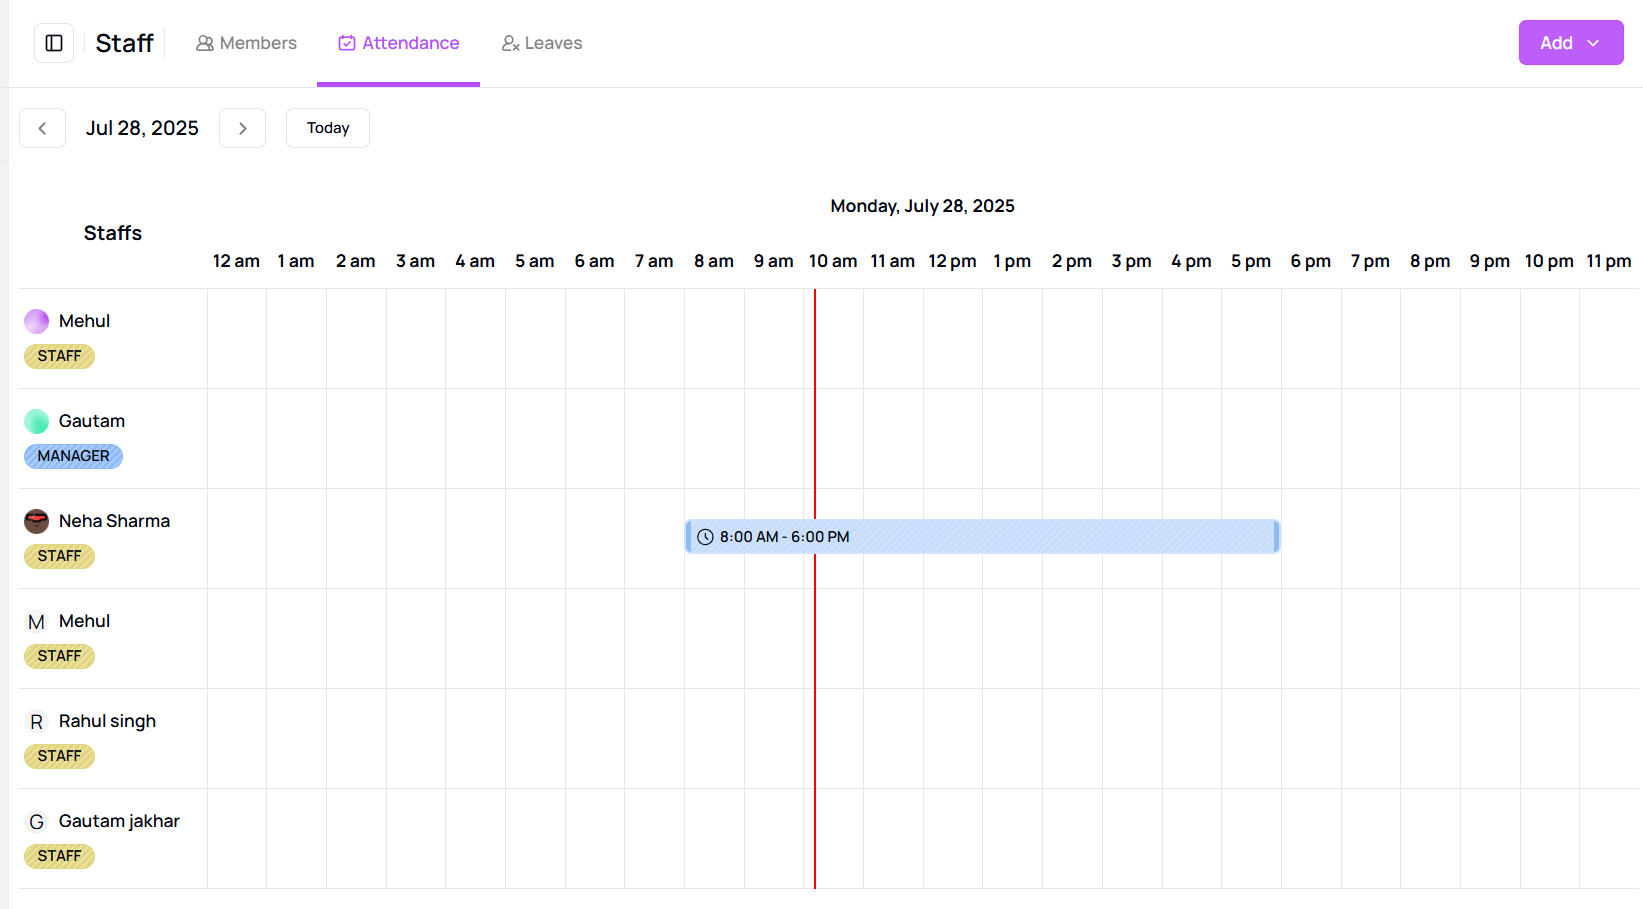Click Neha Sharma's profile photo avatar
The image size is (1643, 909).
tap(37, 521)
